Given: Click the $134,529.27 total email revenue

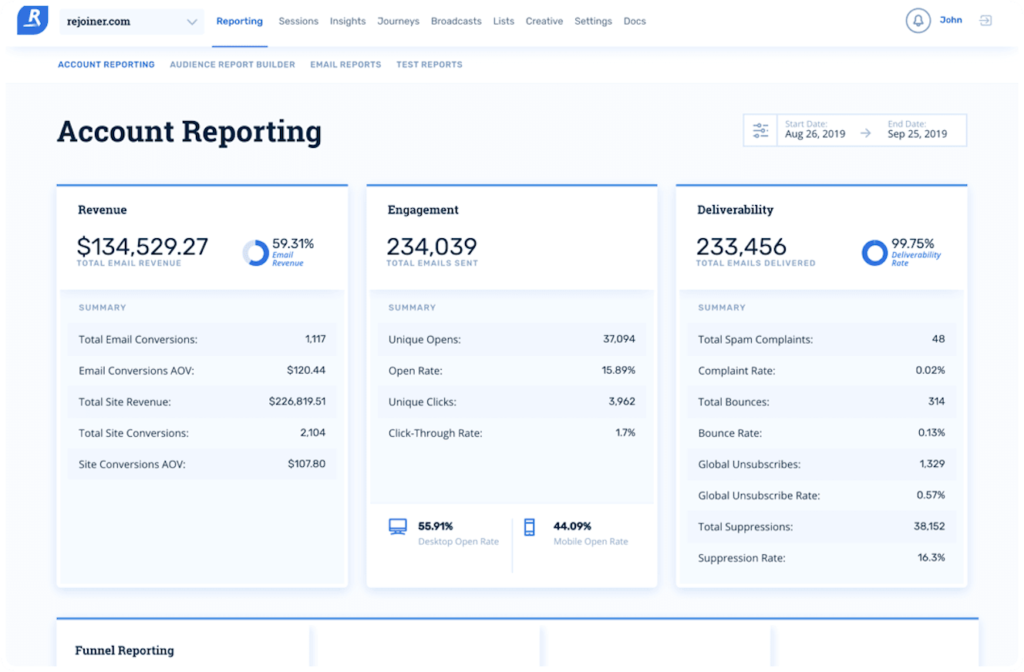Looking at the screenshot, I should coord(142,247).
